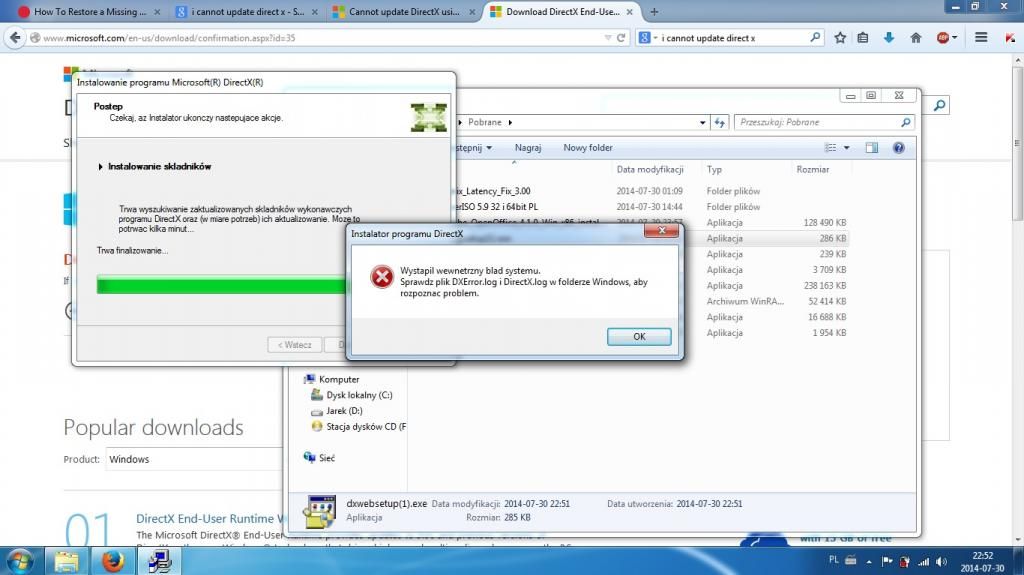Click the Product Windows dropdown field

point(193,459)
